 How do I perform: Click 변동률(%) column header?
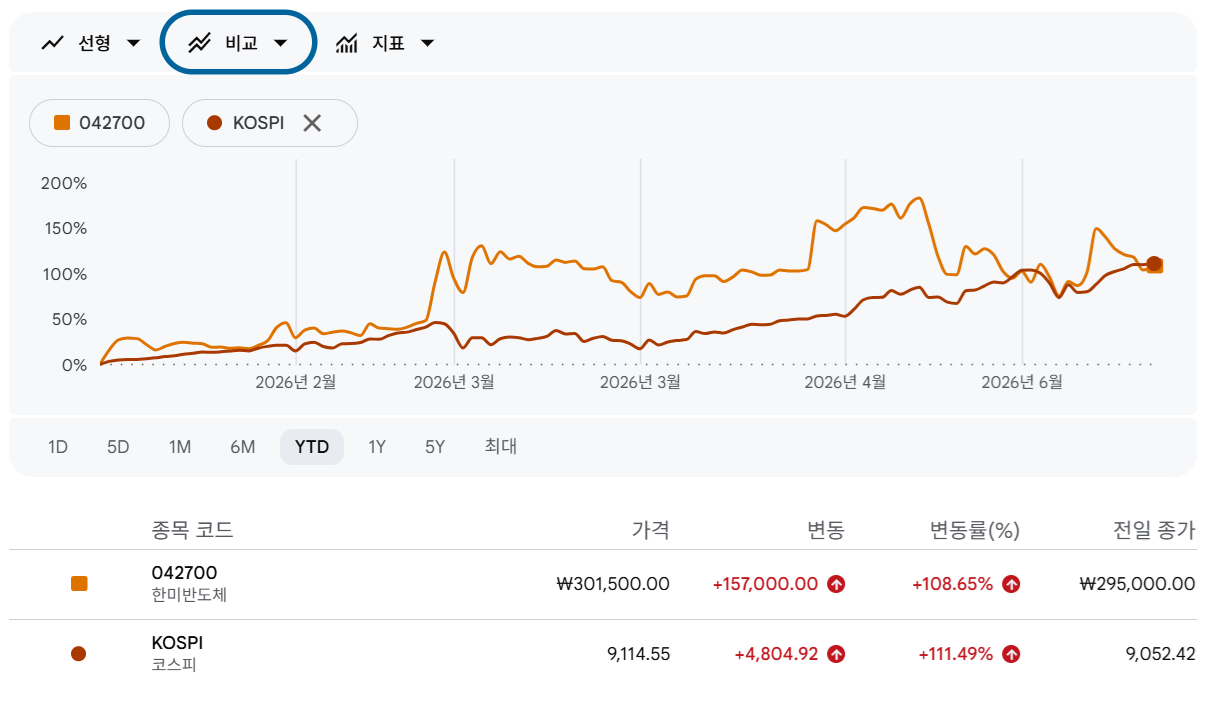(975, 530)
